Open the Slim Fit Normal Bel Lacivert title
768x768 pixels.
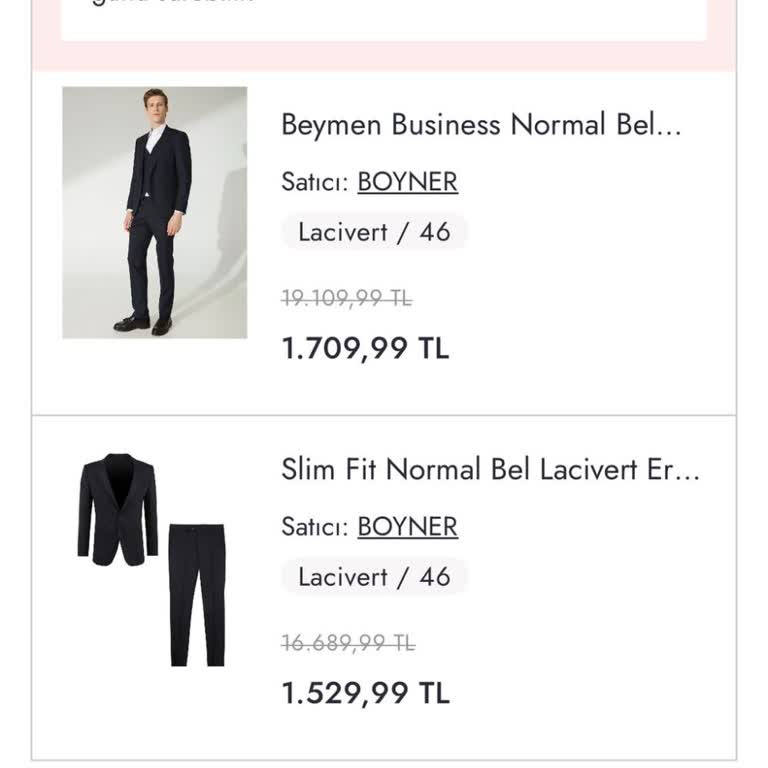(490, 470)
